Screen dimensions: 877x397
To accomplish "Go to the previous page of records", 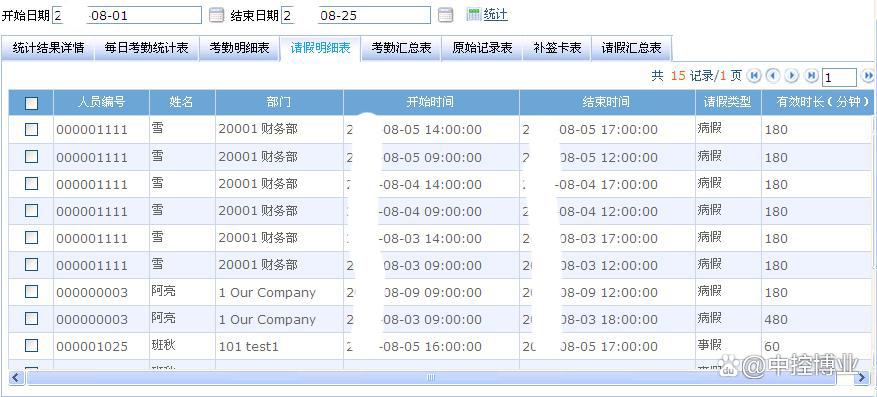I will [x=773, y=75].
